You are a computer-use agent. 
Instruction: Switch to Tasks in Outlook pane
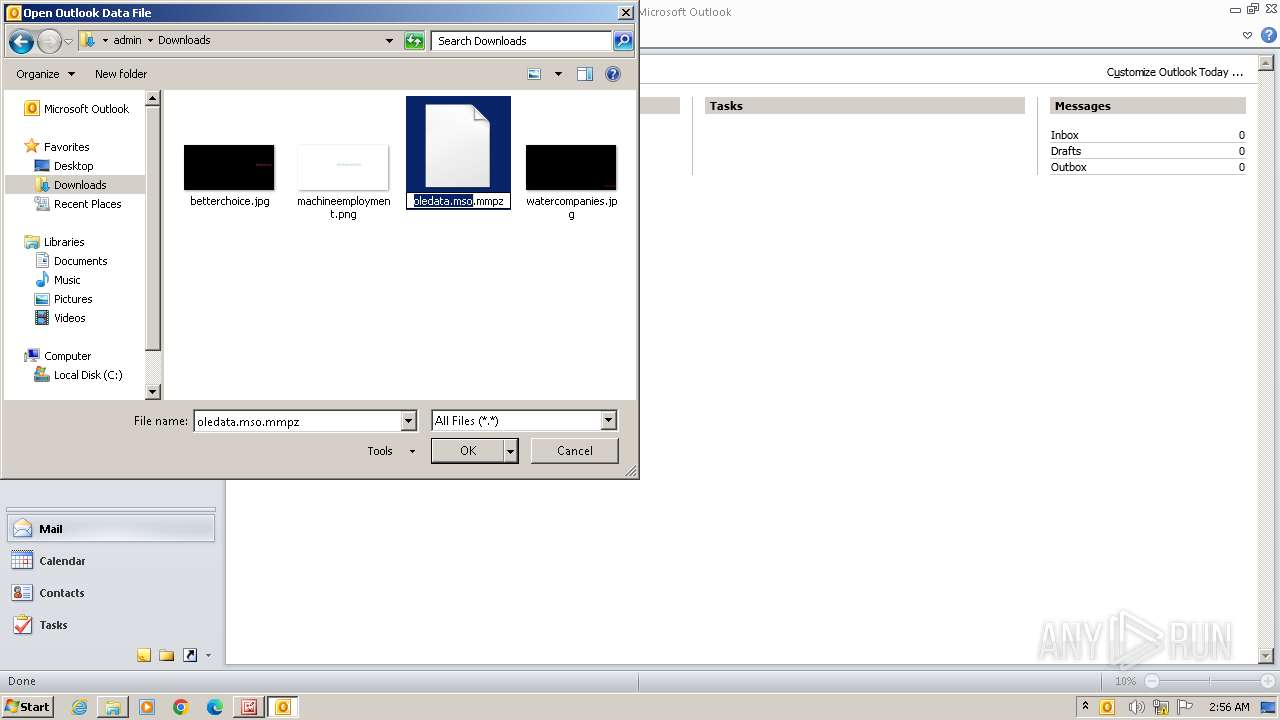coord(111,625)
